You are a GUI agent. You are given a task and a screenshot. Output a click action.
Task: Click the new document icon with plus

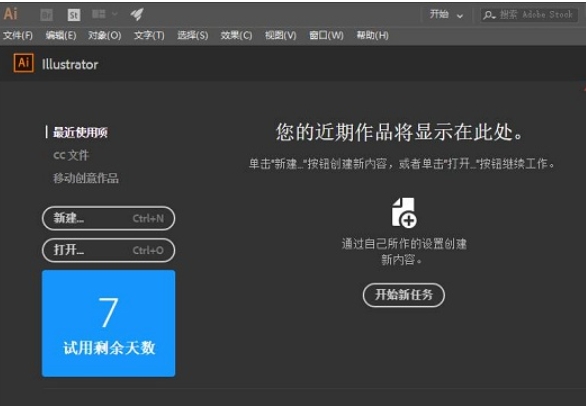click(404, 213)
